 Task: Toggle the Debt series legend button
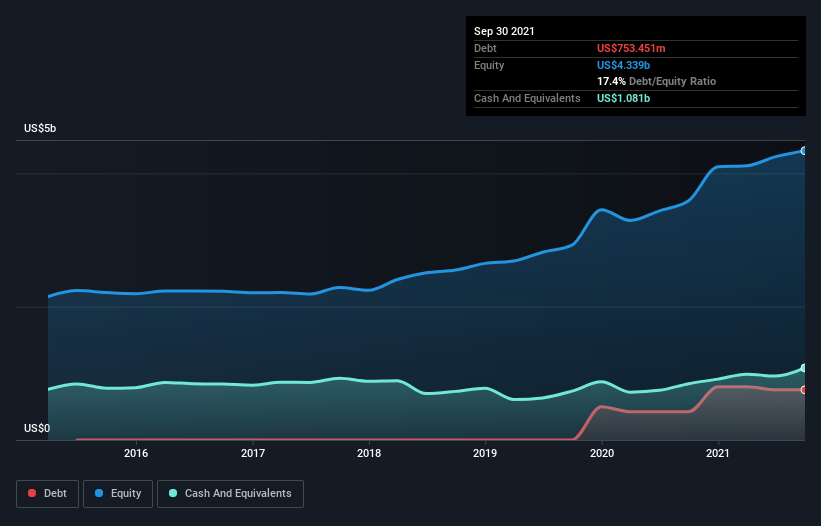click(x=47, y=494)
